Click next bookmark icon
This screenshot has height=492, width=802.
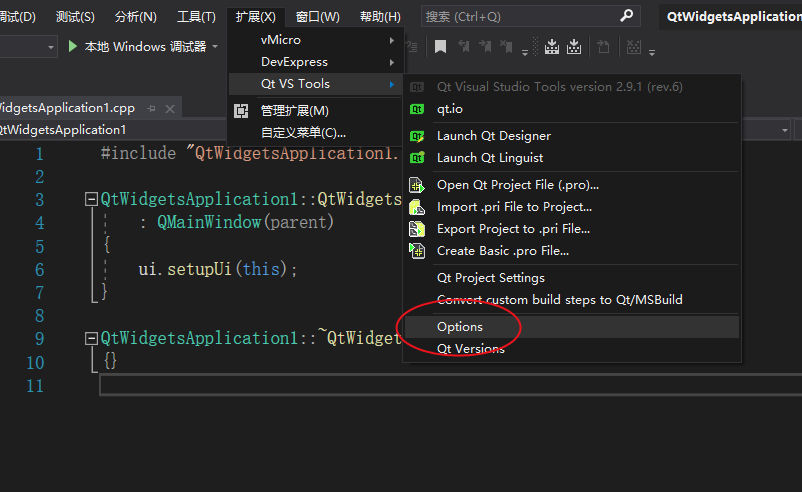pos(485,47)
